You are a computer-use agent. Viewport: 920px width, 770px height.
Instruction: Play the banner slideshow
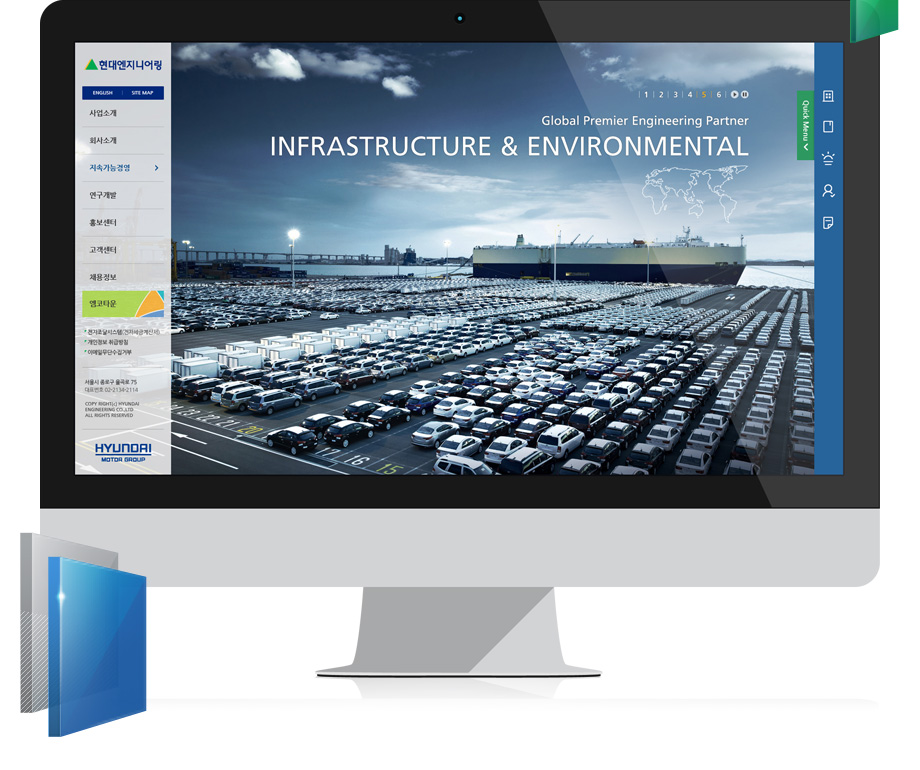pos(734,94)
